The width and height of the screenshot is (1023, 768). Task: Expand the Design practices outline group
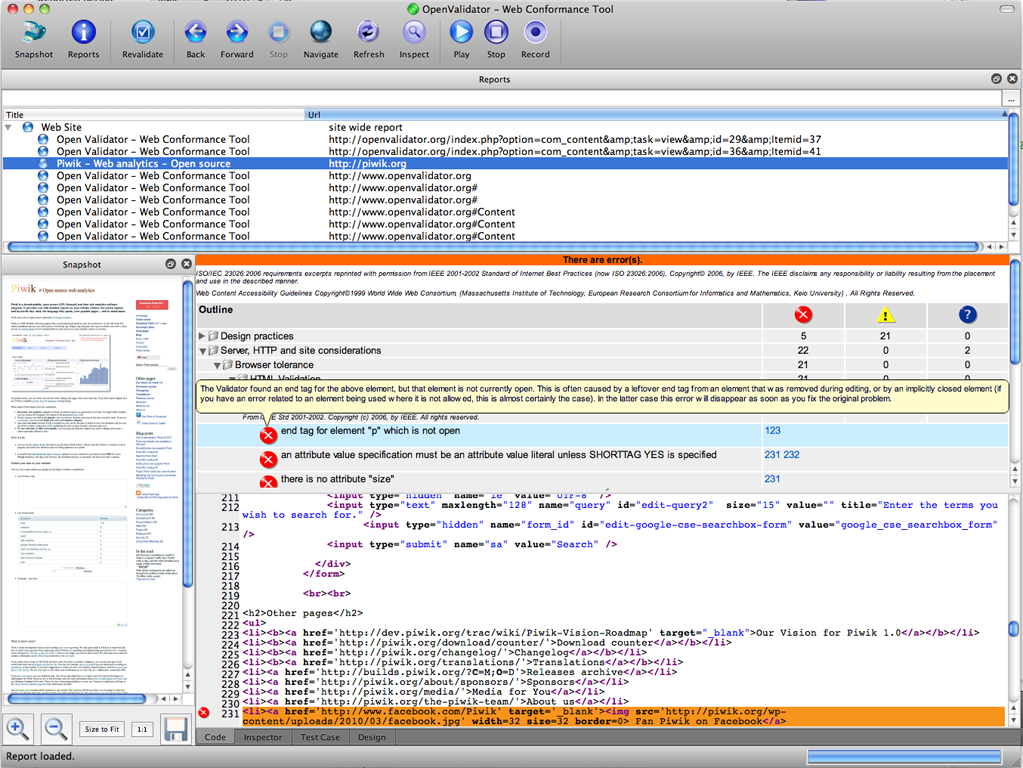(x=203, y=337)
